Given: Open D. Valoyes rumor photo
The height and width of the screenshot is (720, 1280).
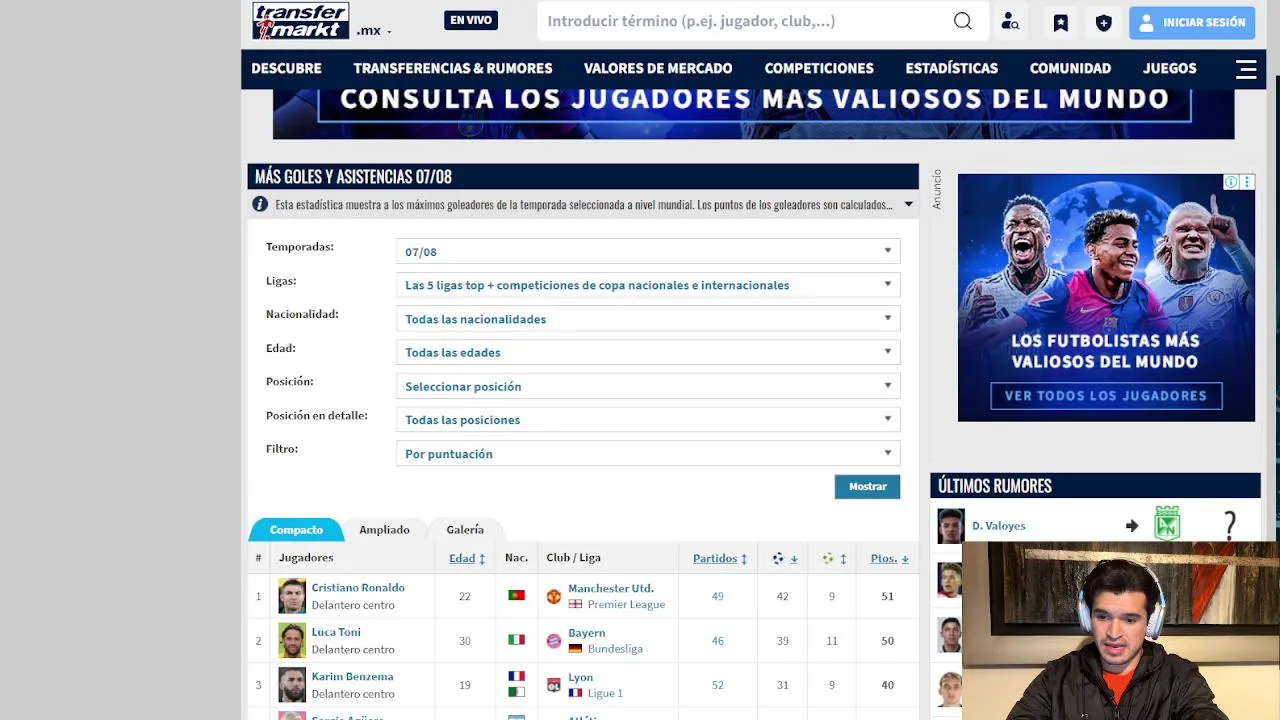Looking at the screenshot, I should (950, 526).
